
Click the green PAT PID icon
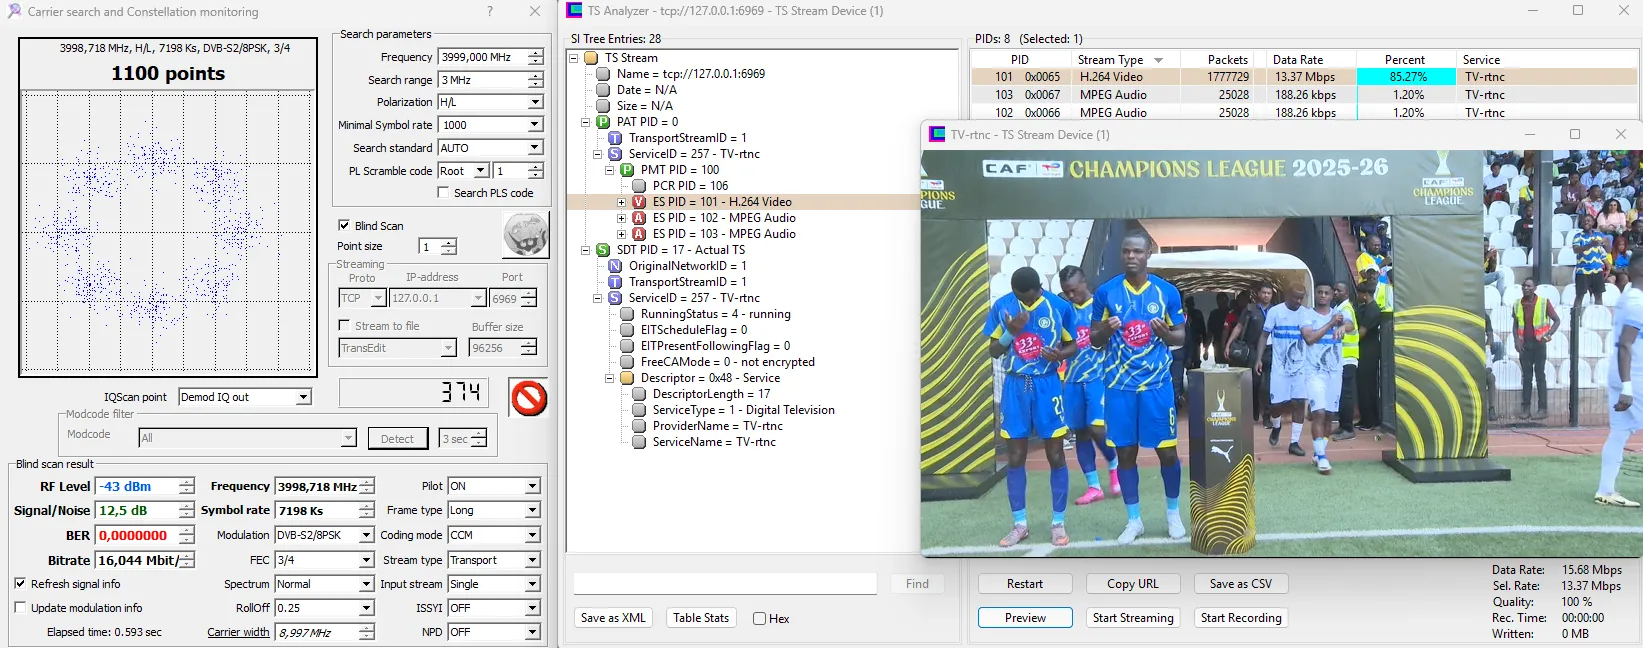coord(603,122)
